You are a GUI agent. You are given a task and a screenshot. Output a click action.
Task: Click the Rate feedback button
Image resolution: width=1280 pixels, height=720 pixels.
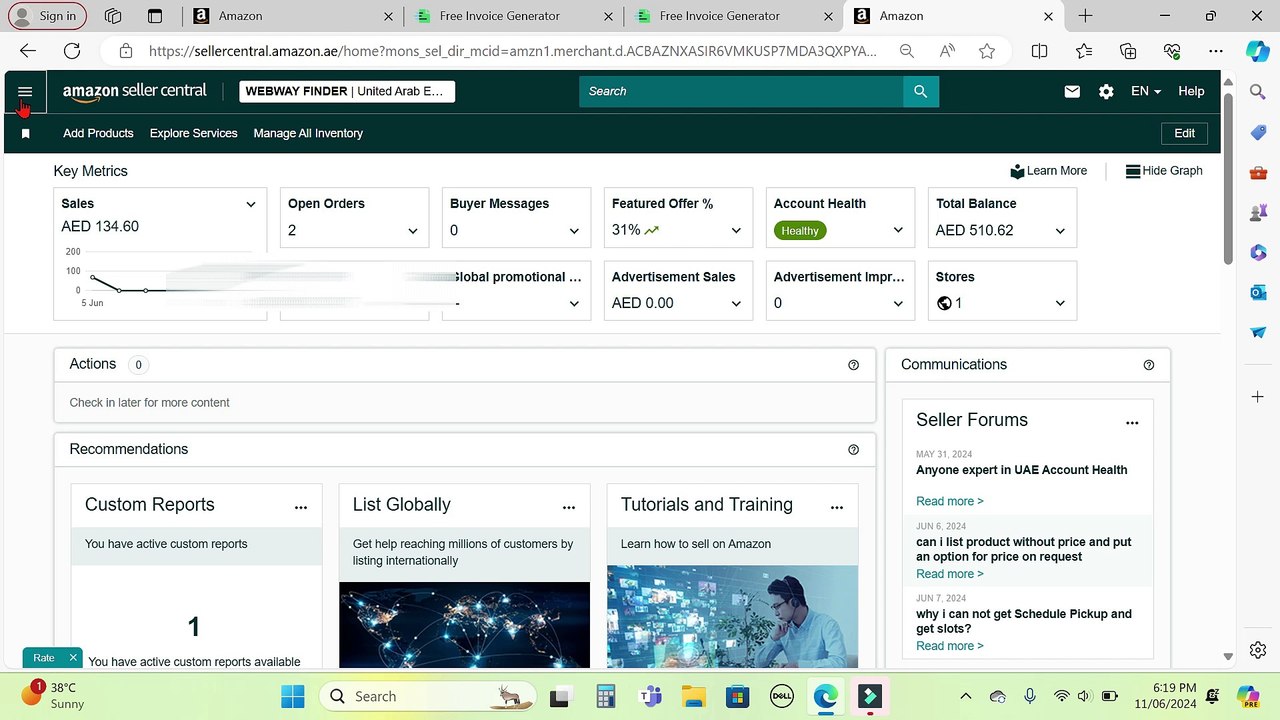43,658
